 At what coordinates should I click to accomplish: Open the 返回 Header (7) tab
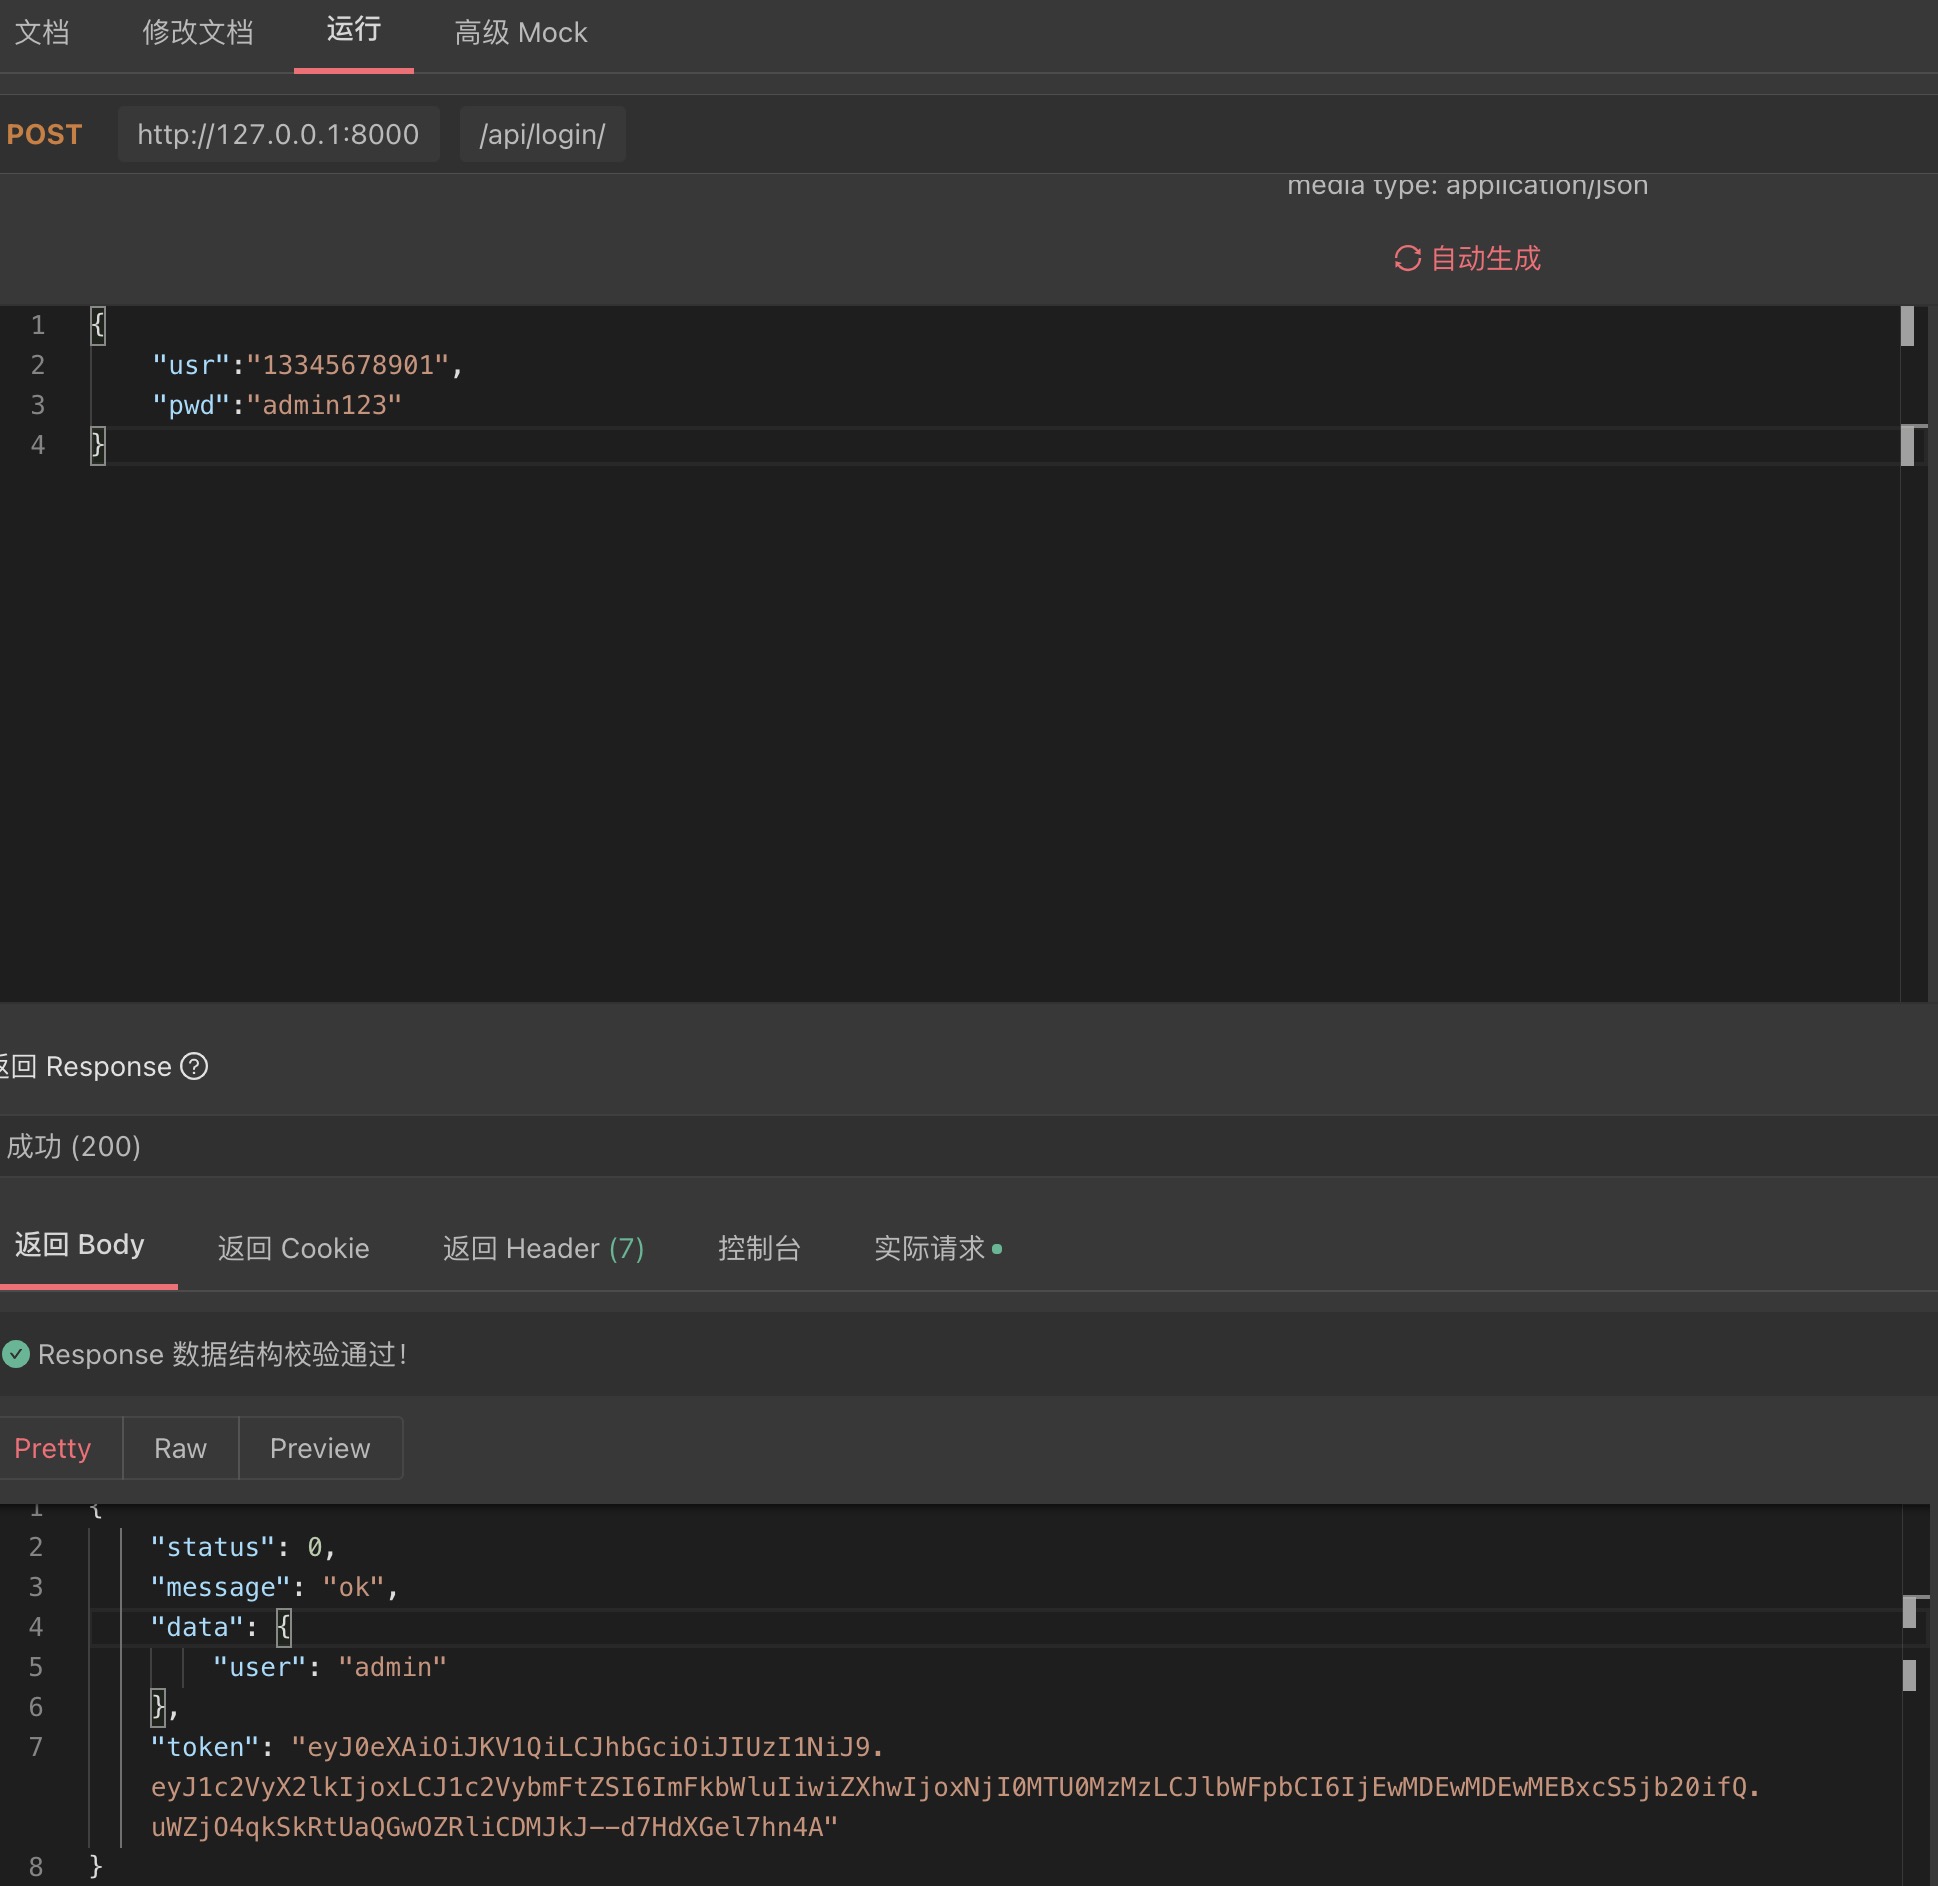(544, 1248)
